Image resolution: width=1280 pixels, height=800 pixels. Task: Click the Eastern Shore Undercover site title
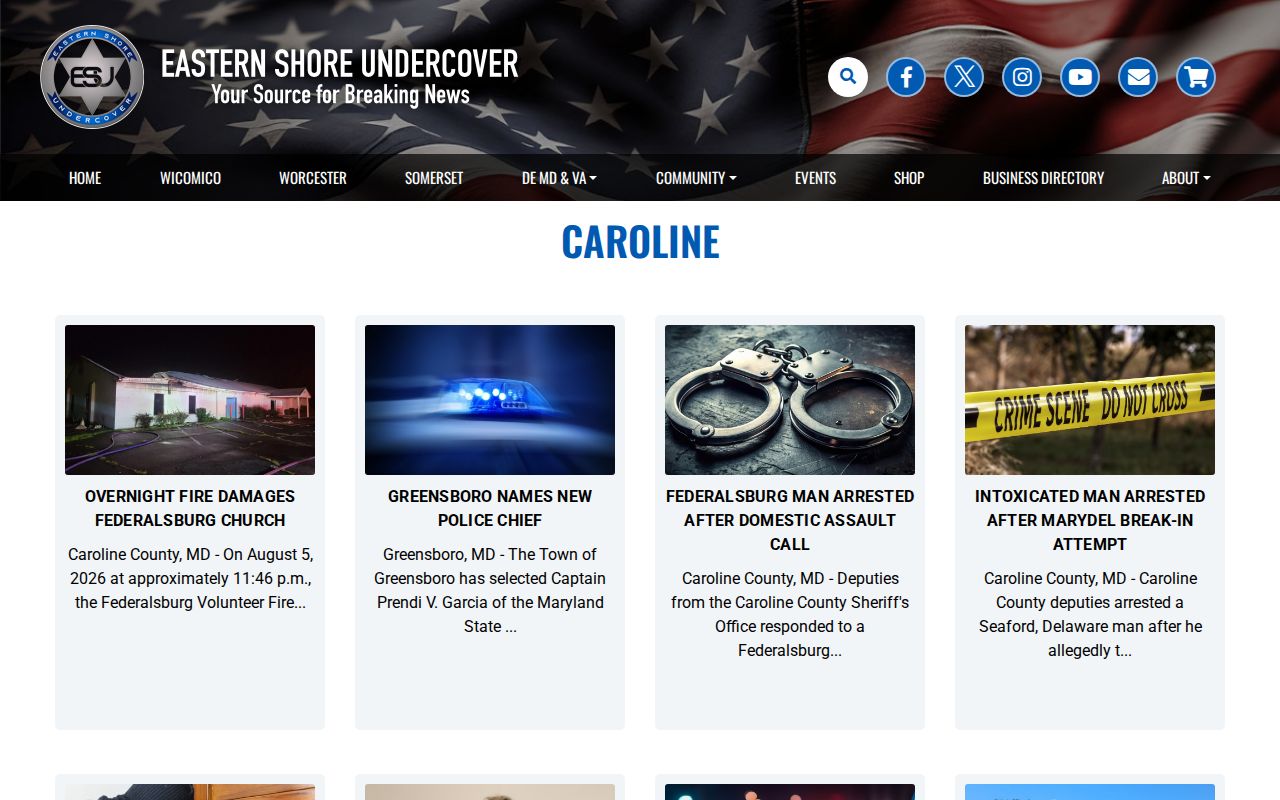pos(340,63)
